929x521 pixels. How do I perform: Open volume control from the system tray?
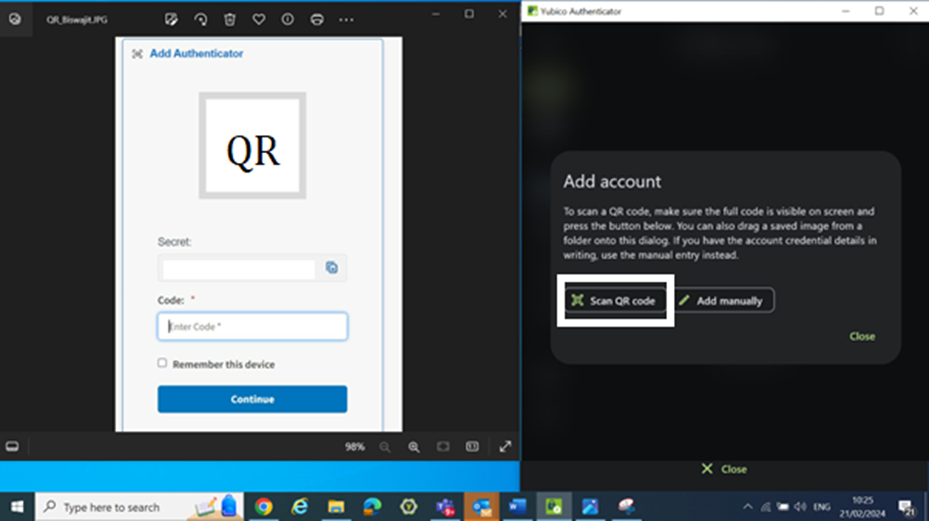point(800,507)
